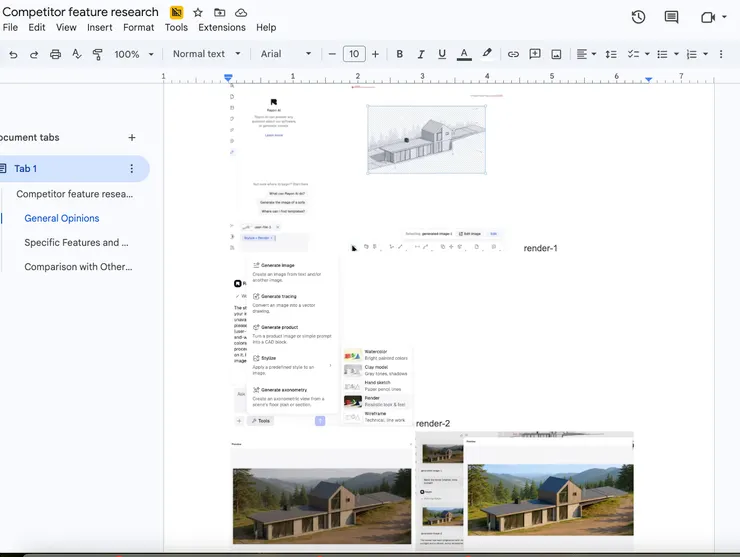Click Add tab plus button
Screen dimensions: 740x557
[x=132, y=137]
